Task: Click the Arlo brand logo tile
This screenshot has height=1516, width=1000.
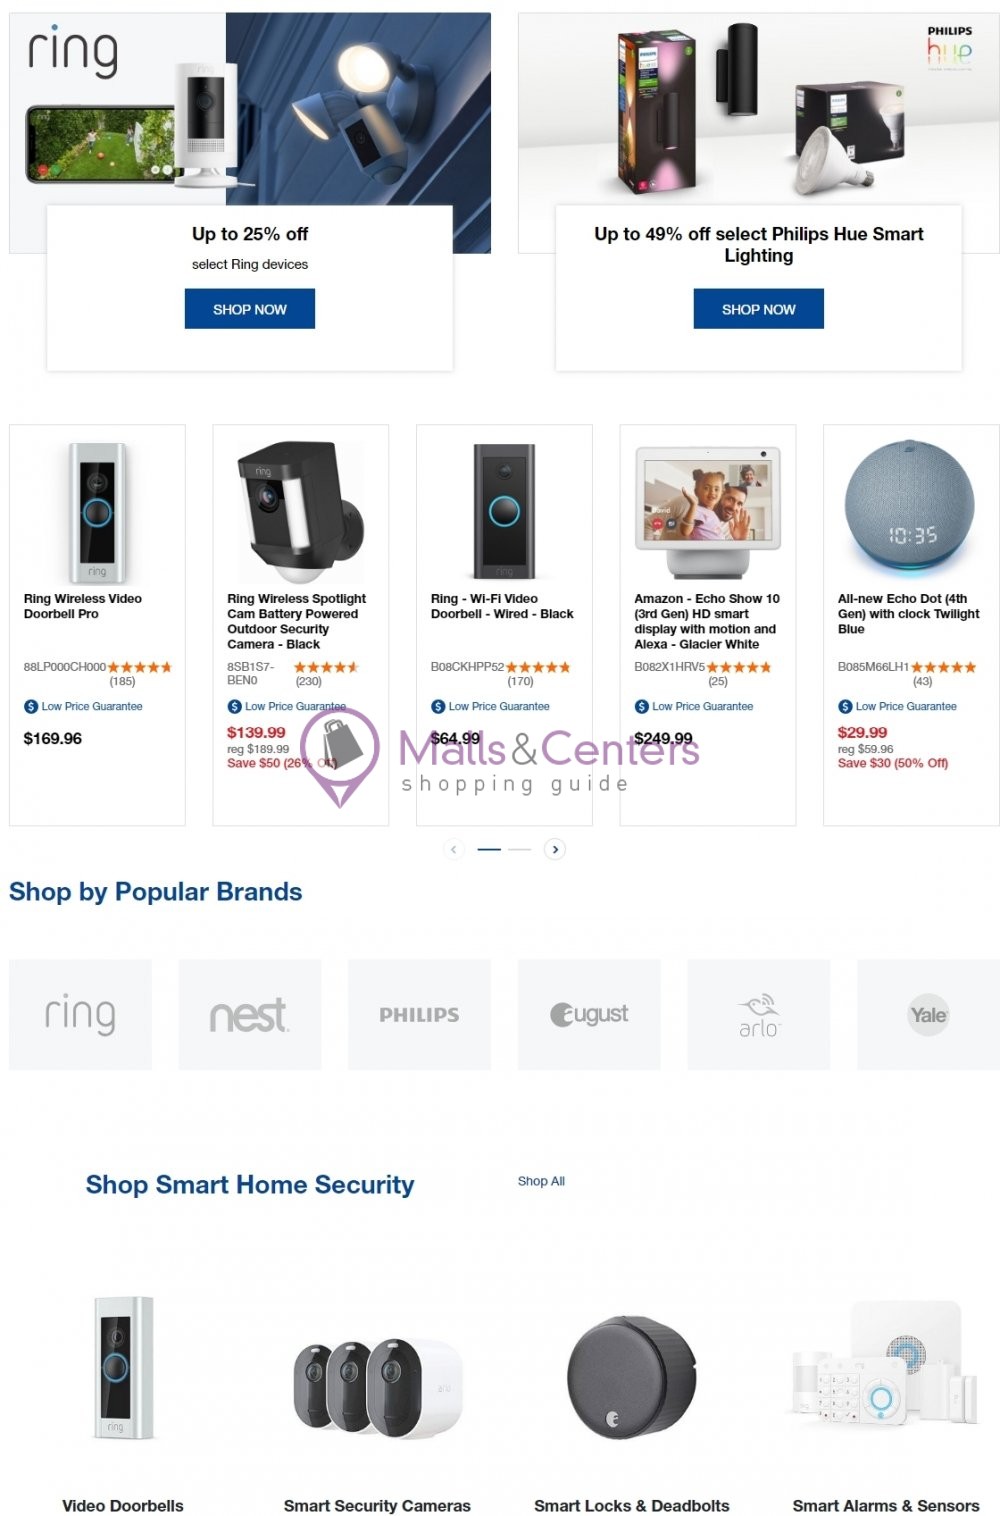Action: (x=758, y=1014)
